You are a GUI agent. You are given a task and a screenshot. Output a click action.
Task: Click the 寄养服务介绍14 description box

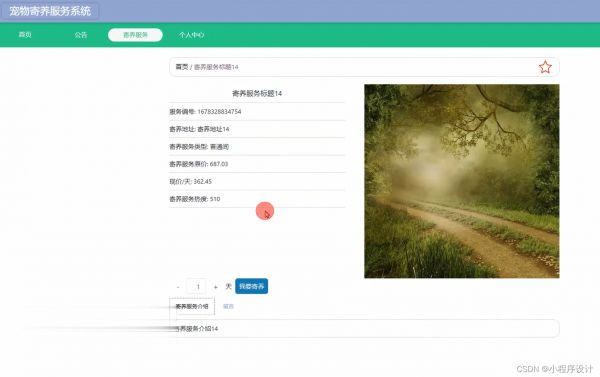(x=364, y=328)
